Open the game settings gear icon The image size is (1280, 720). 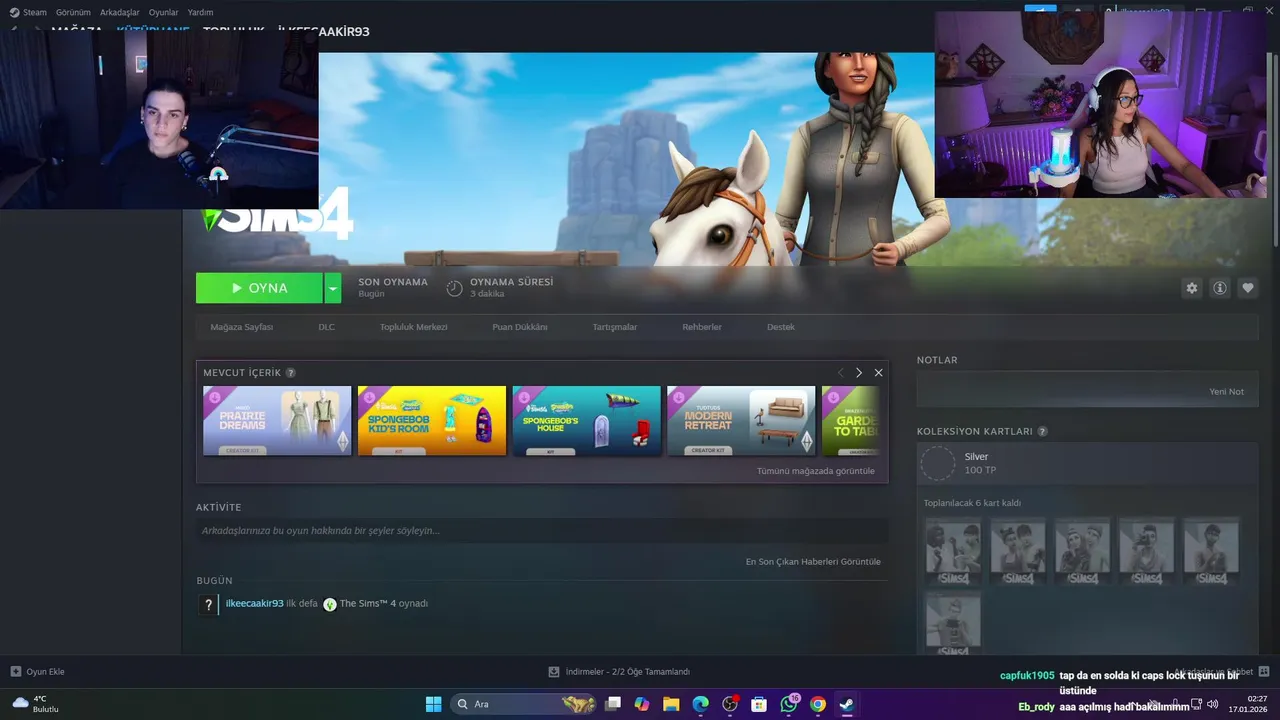(1191, 288)
